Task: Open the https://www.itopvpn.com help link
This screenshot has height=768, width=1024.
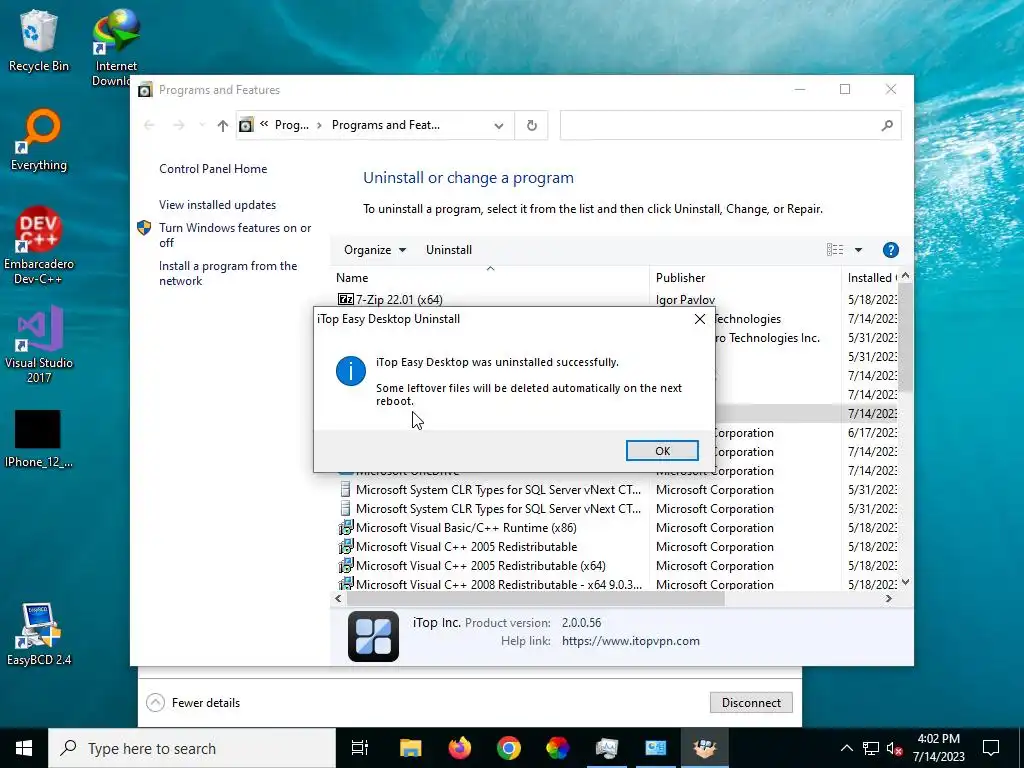Action: 630,641
